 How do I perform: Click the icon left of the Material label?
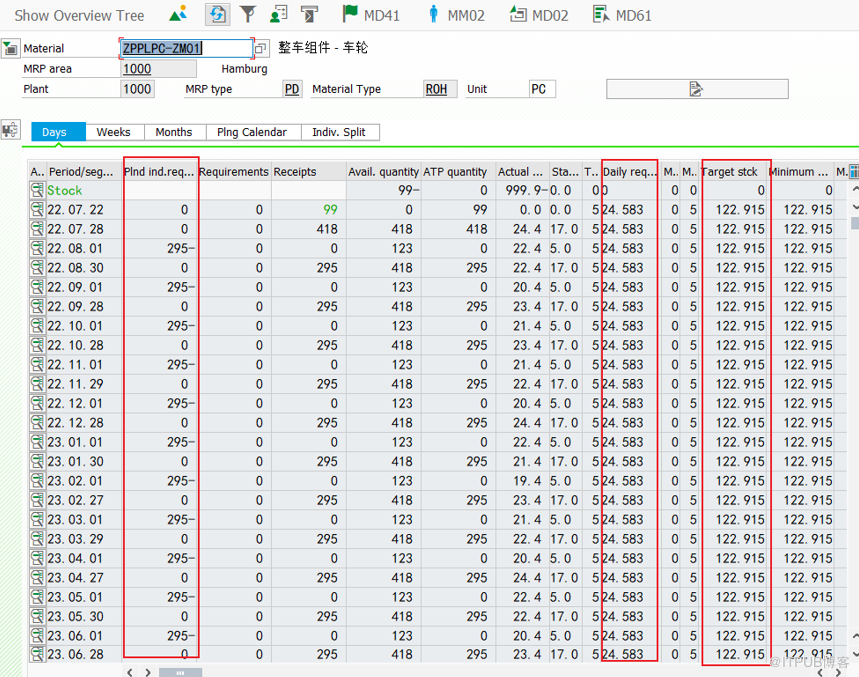tap(10, 48)
